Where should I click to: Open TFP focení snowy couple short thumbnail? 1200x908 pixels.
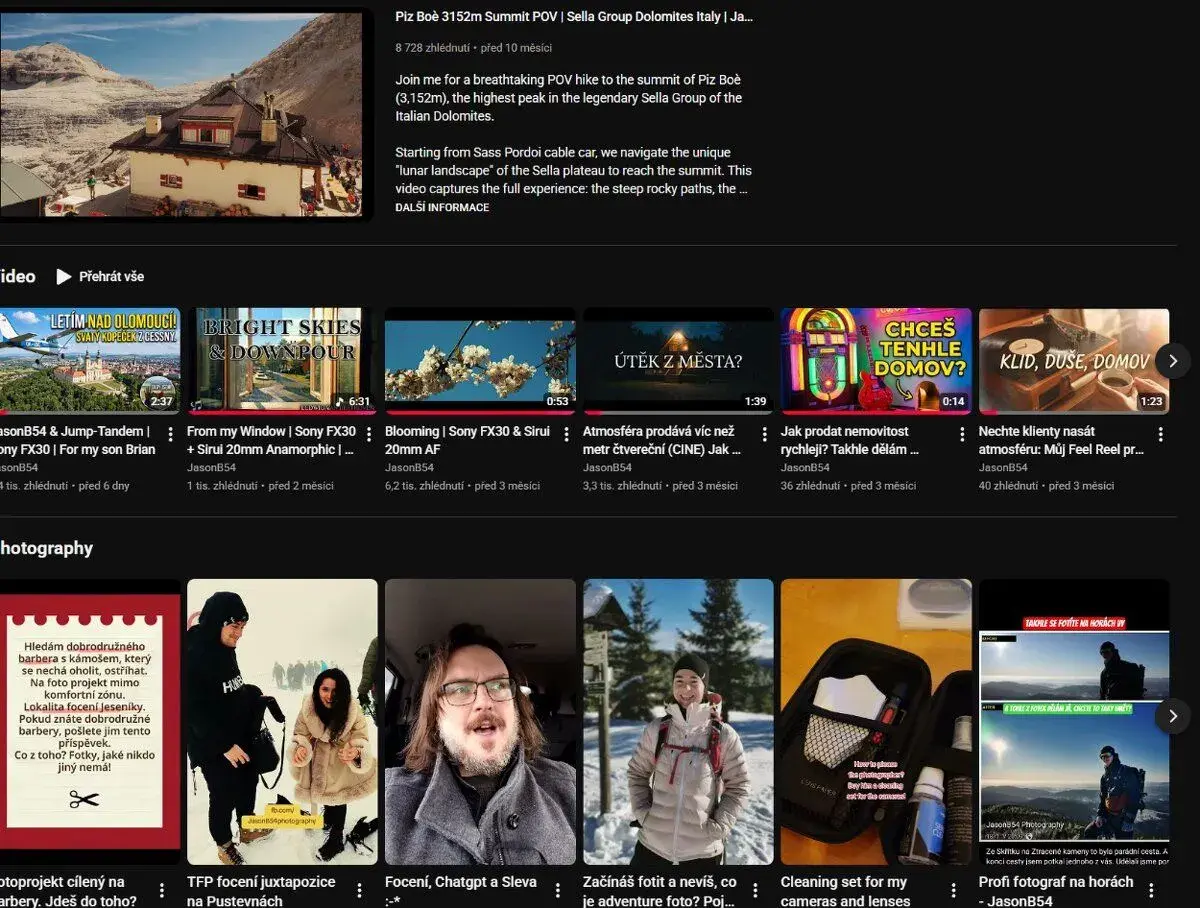coord(282,722)
